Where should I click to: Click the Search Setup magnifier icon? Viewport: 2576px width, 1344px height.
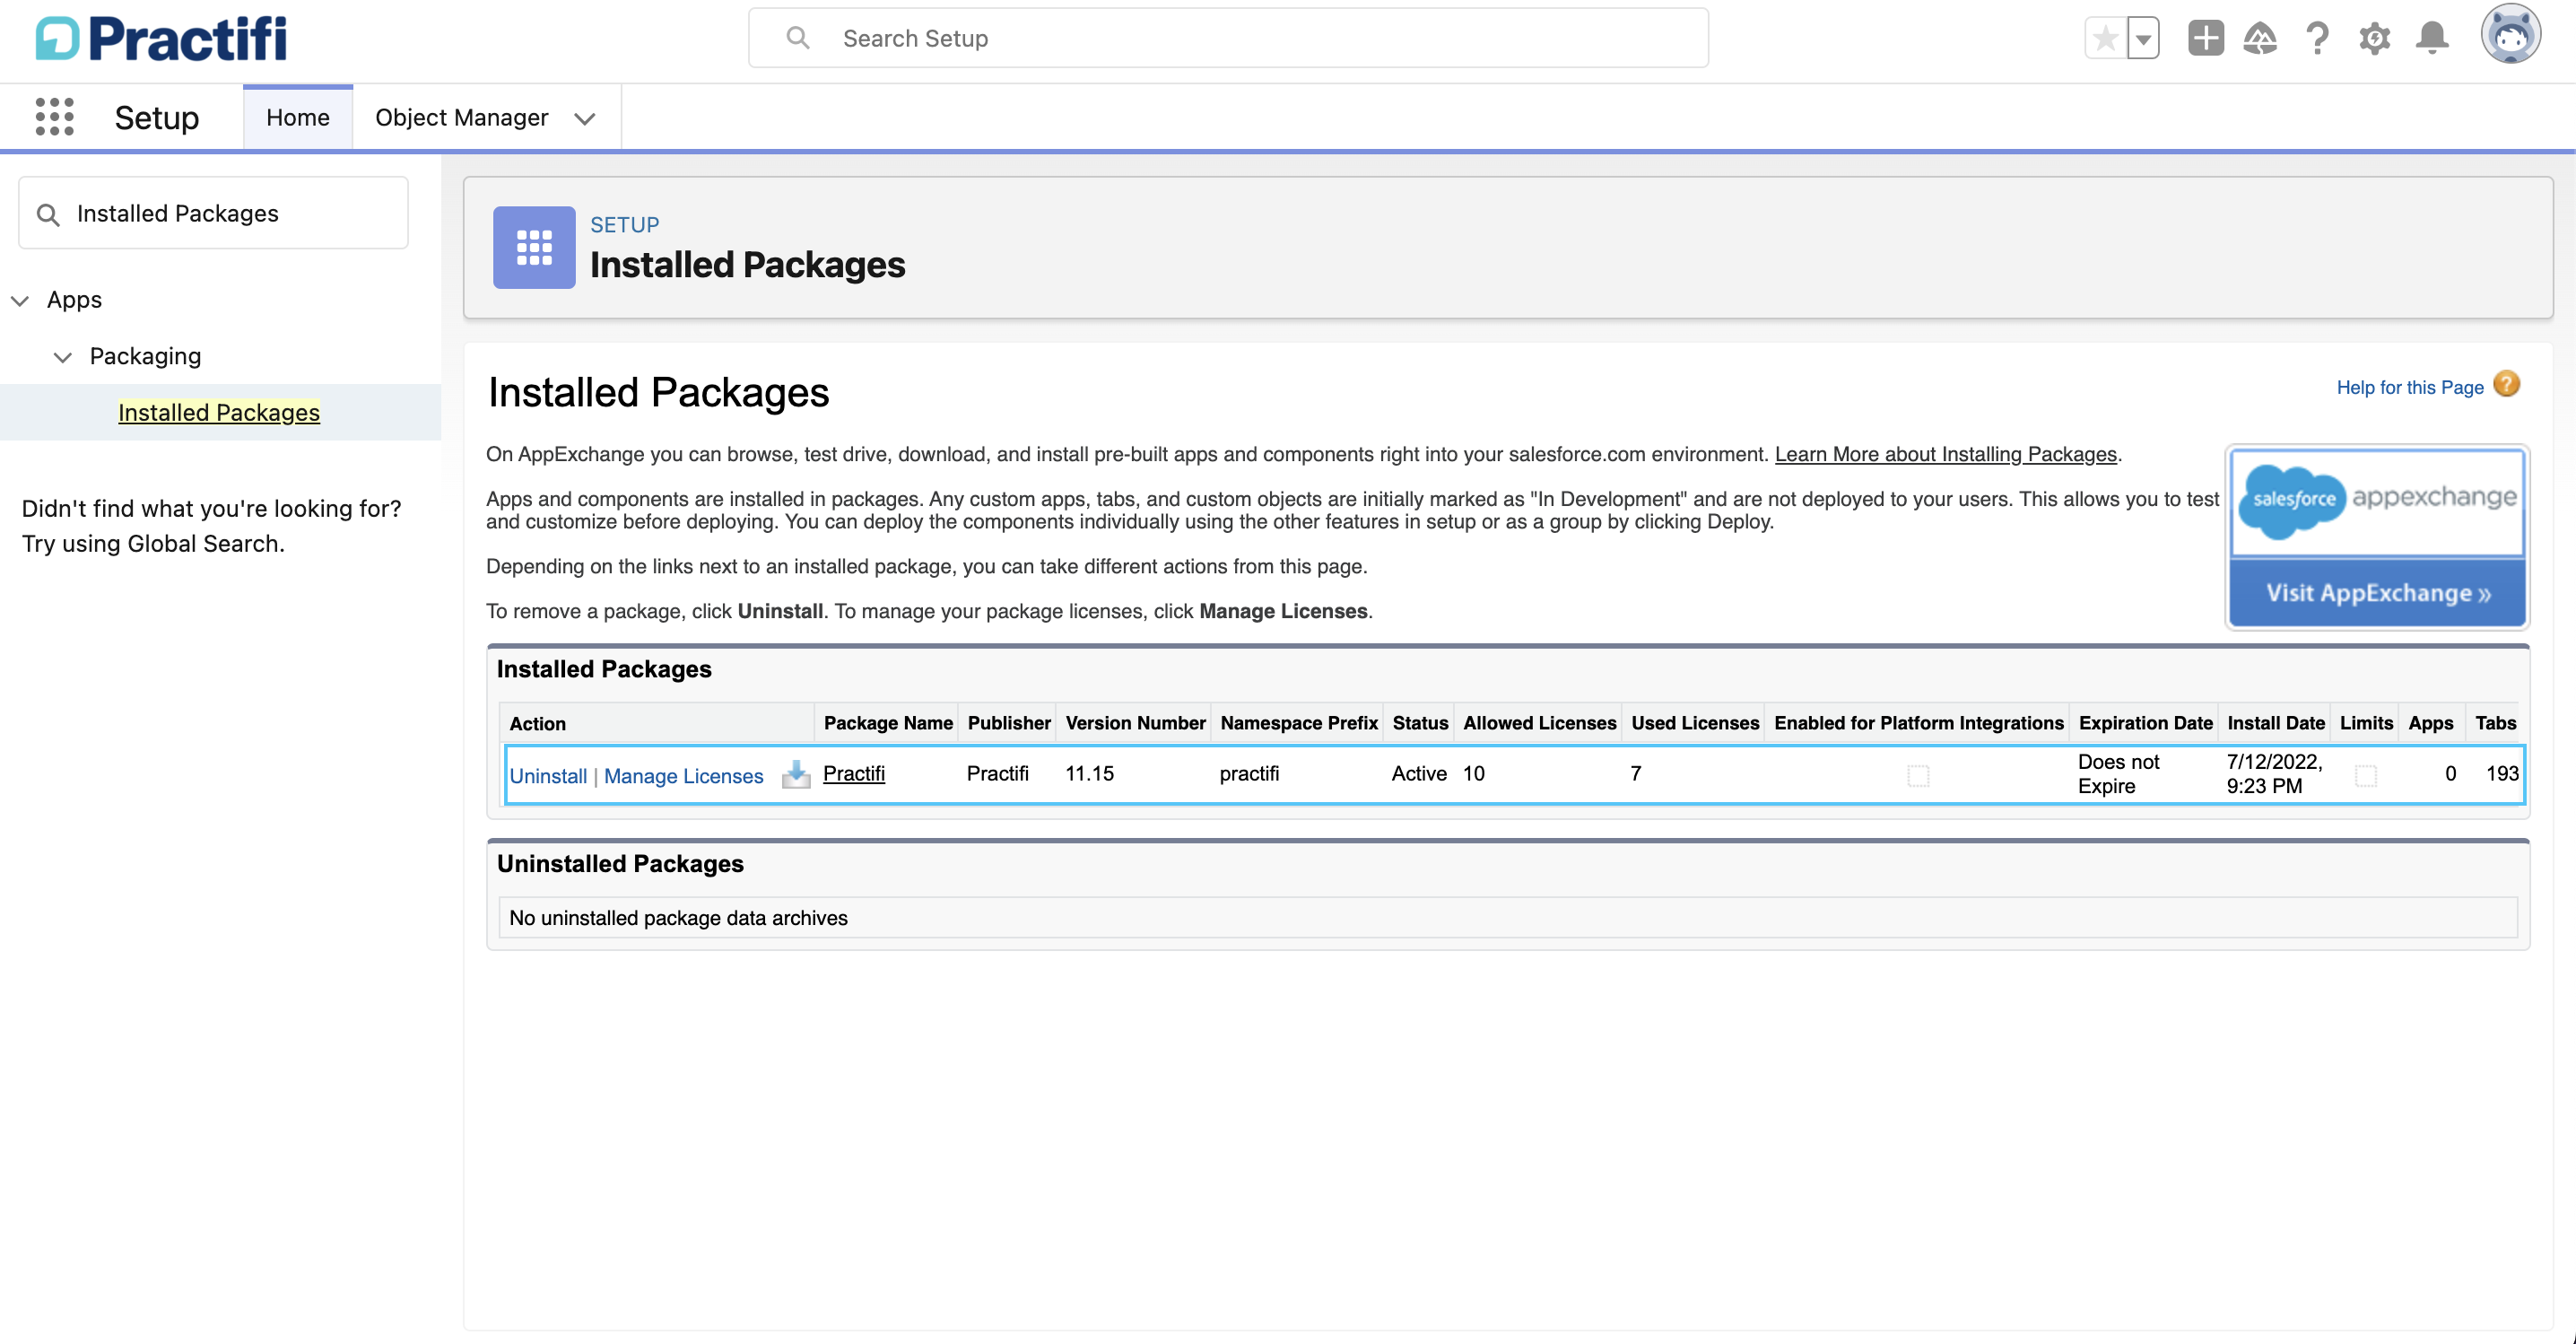tap(797, 38)
